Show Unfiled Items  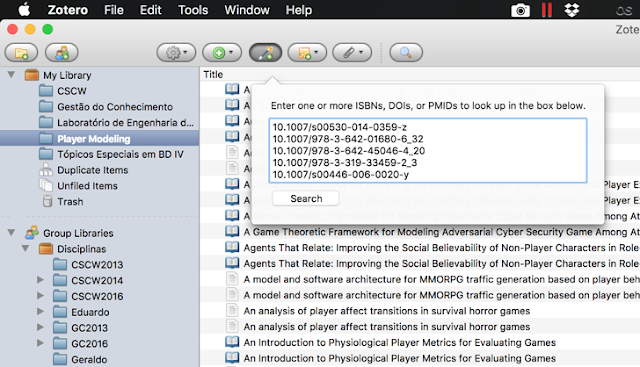87,186
